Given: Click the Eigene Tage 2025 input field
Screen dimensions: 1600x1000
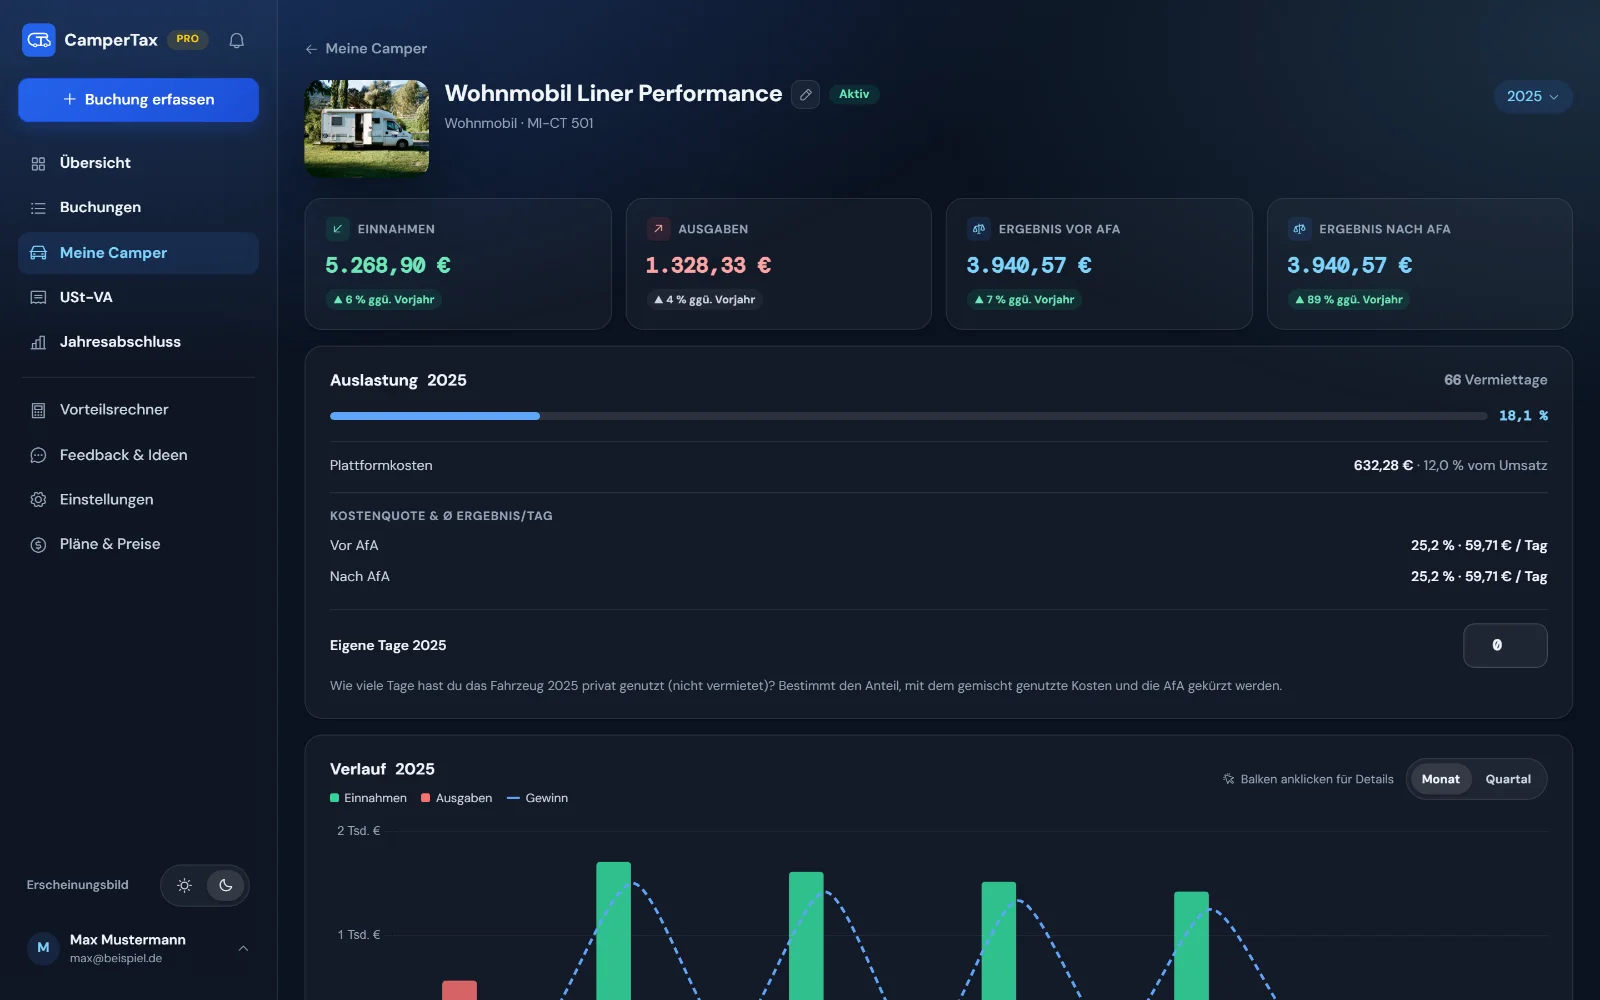Looking at the screenshot, I should 1505,645.
